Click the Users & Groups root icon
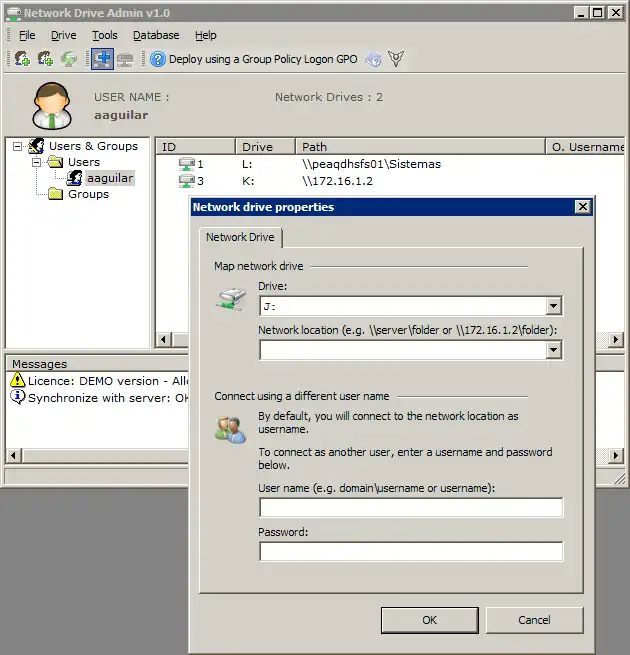The height and width of the screenshot is (655, 630). tap(36, 146)
